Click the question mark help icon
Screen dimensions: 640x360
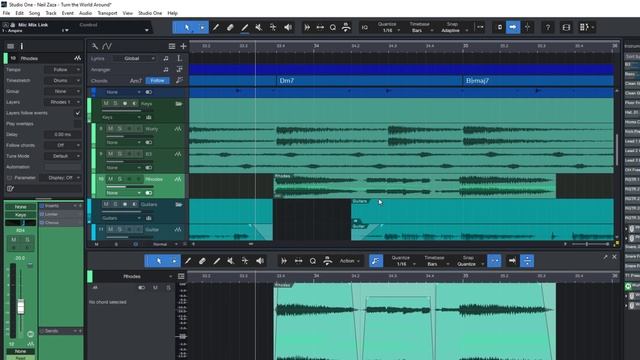click(x=548, y=27)
